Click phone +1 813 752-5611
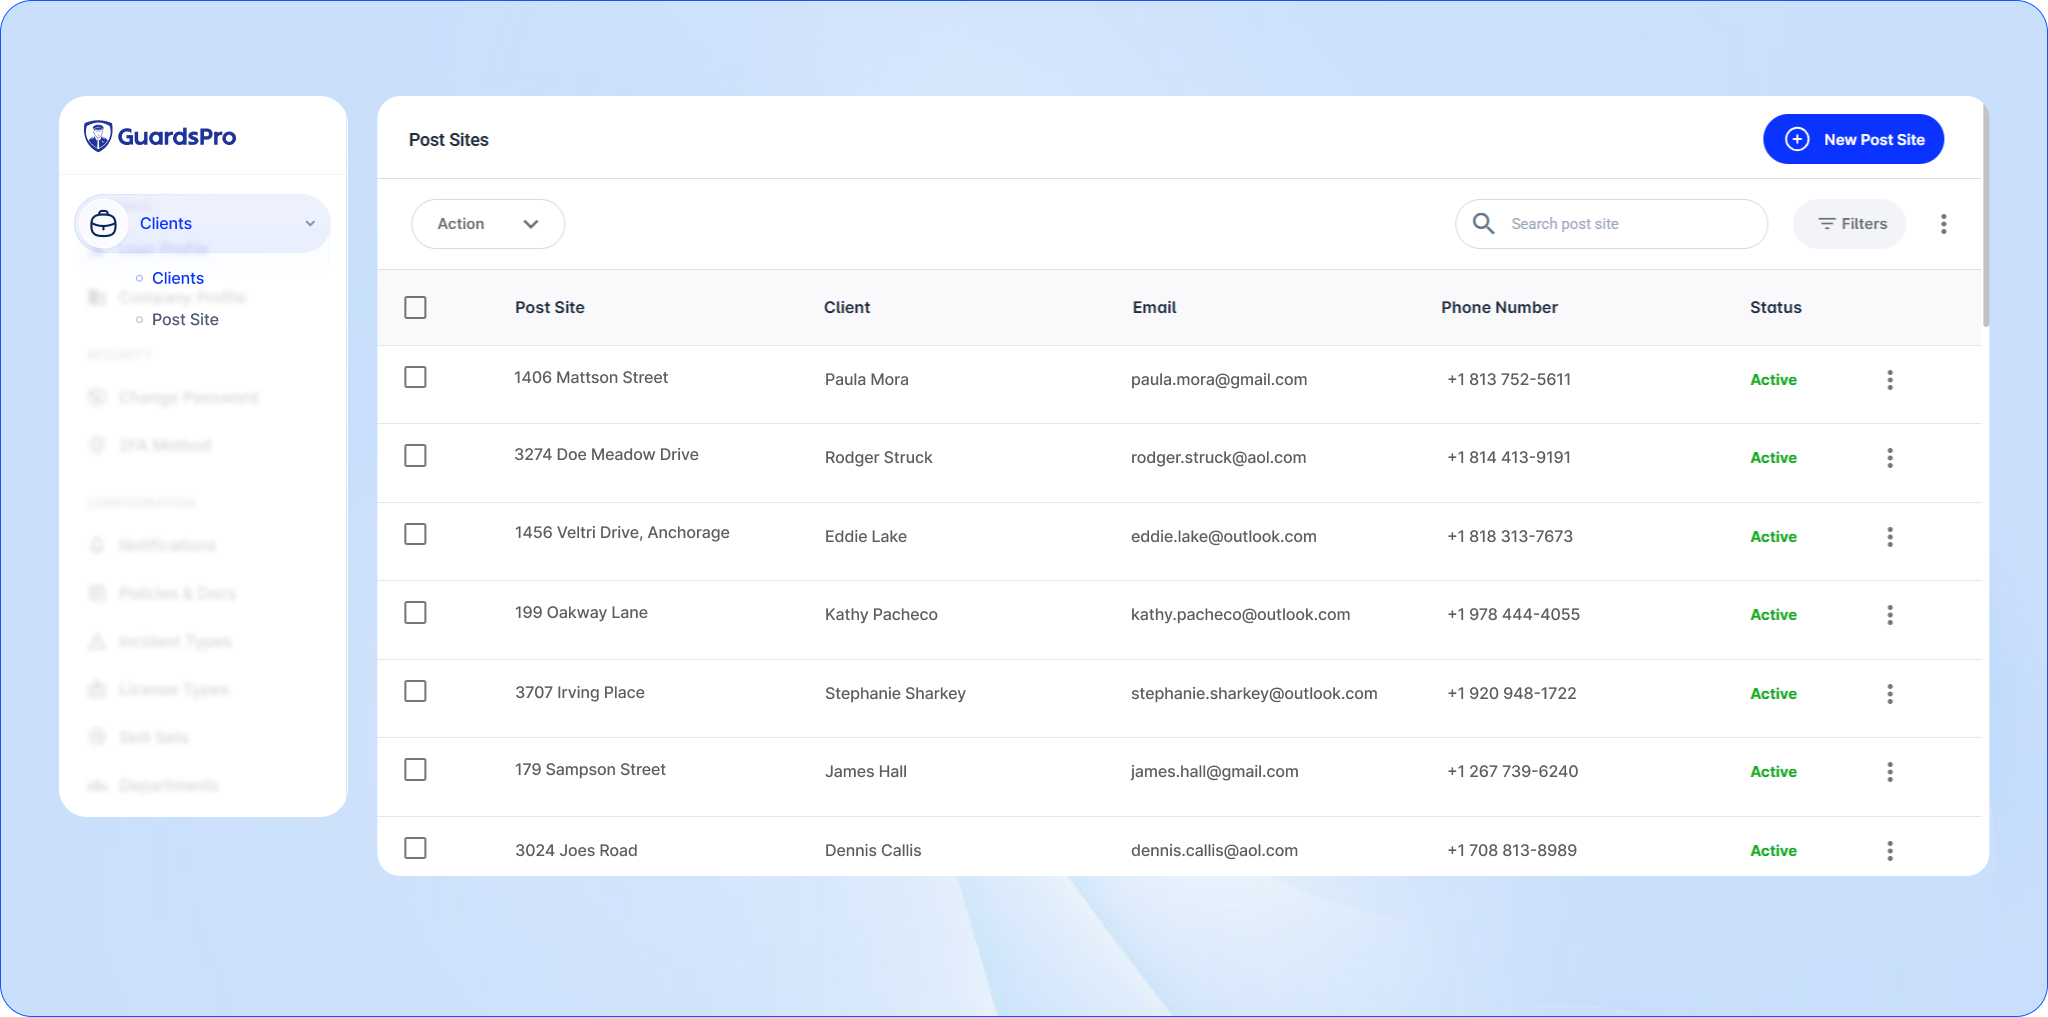 tap(1509, 380)
